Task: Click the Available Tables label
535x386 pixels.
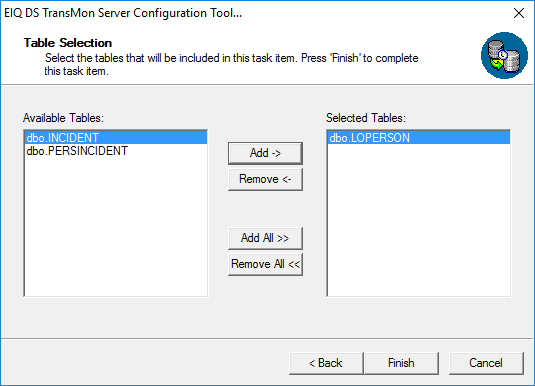Action: 63,118
